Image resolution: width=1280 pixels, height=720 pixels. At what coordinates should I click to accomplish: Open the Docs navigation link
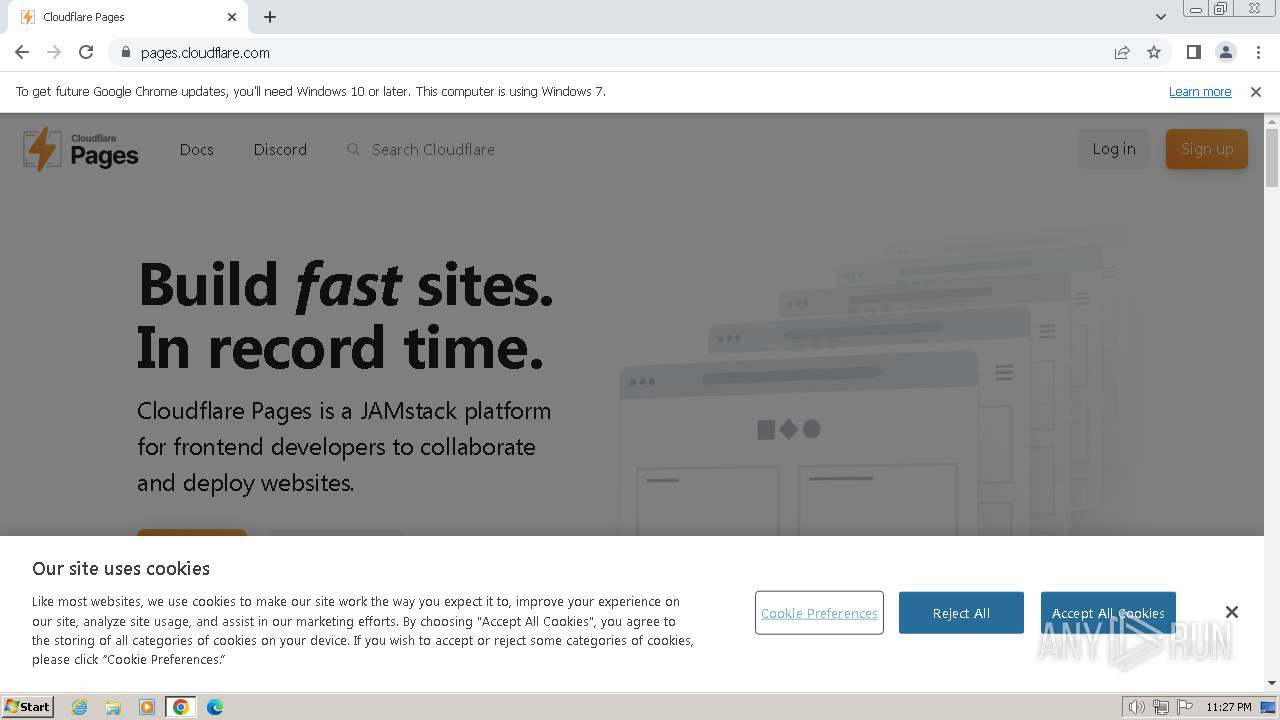(197, 149)
